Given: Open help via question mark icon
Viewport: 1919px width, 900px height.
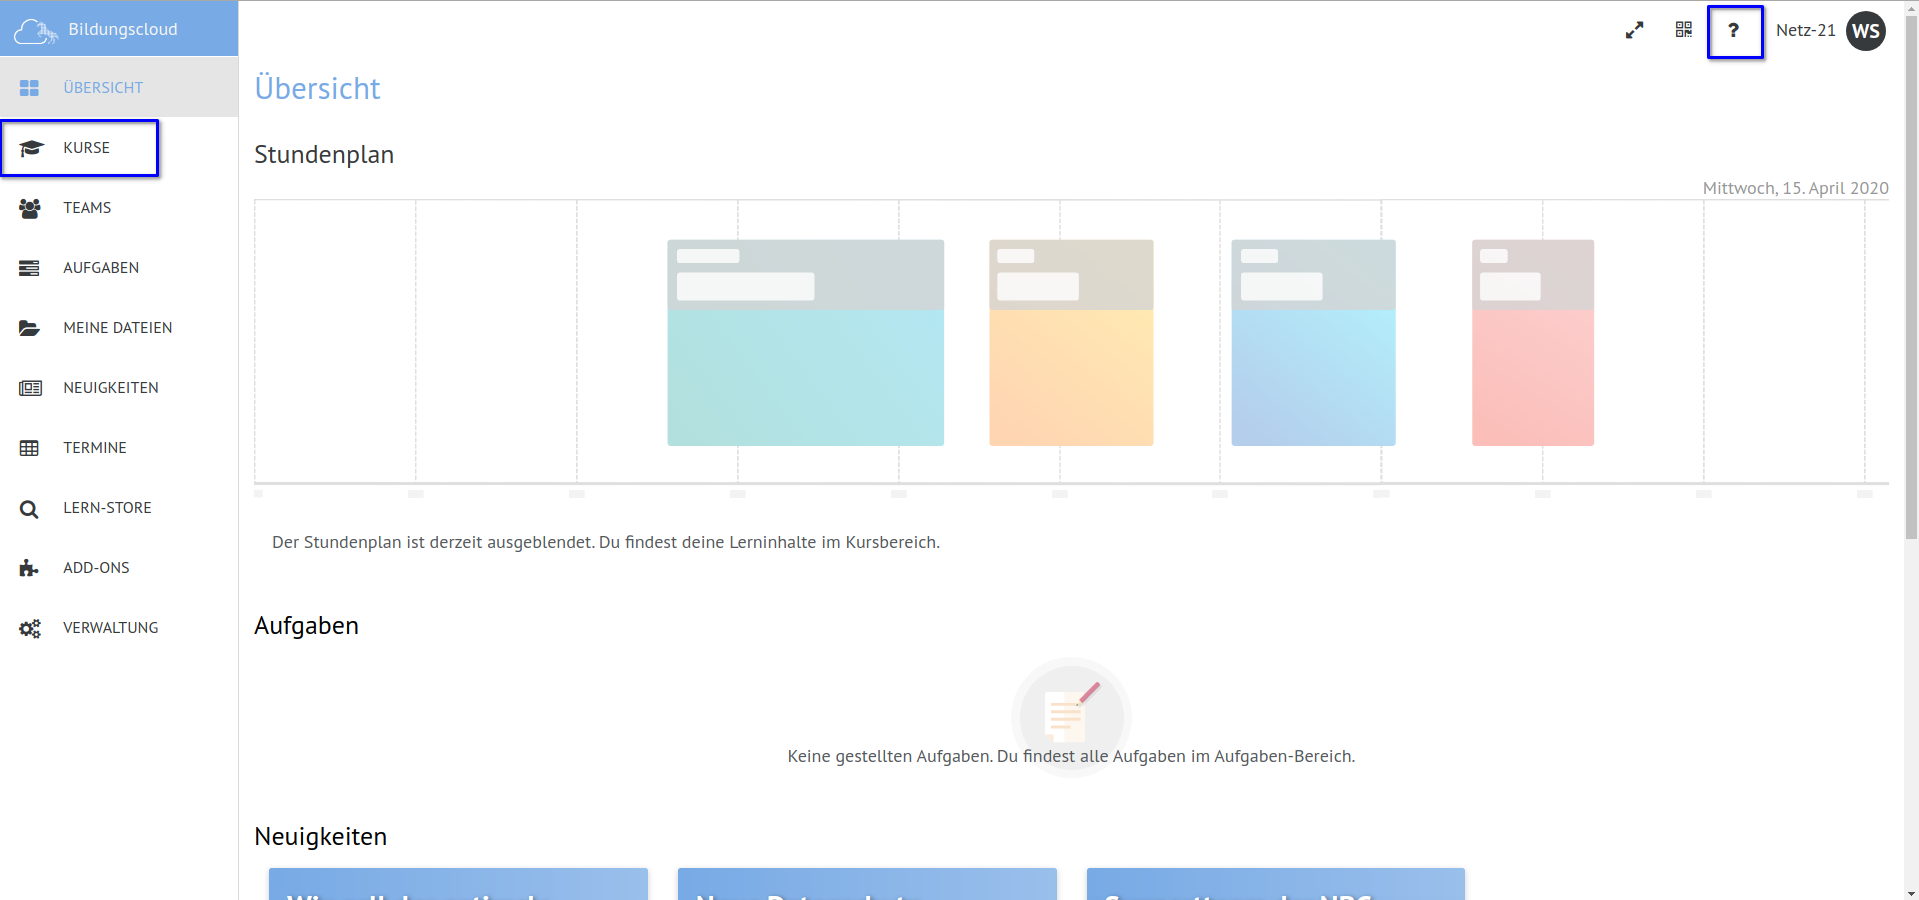Looking at the screenshot, I should click(1734, 31).
